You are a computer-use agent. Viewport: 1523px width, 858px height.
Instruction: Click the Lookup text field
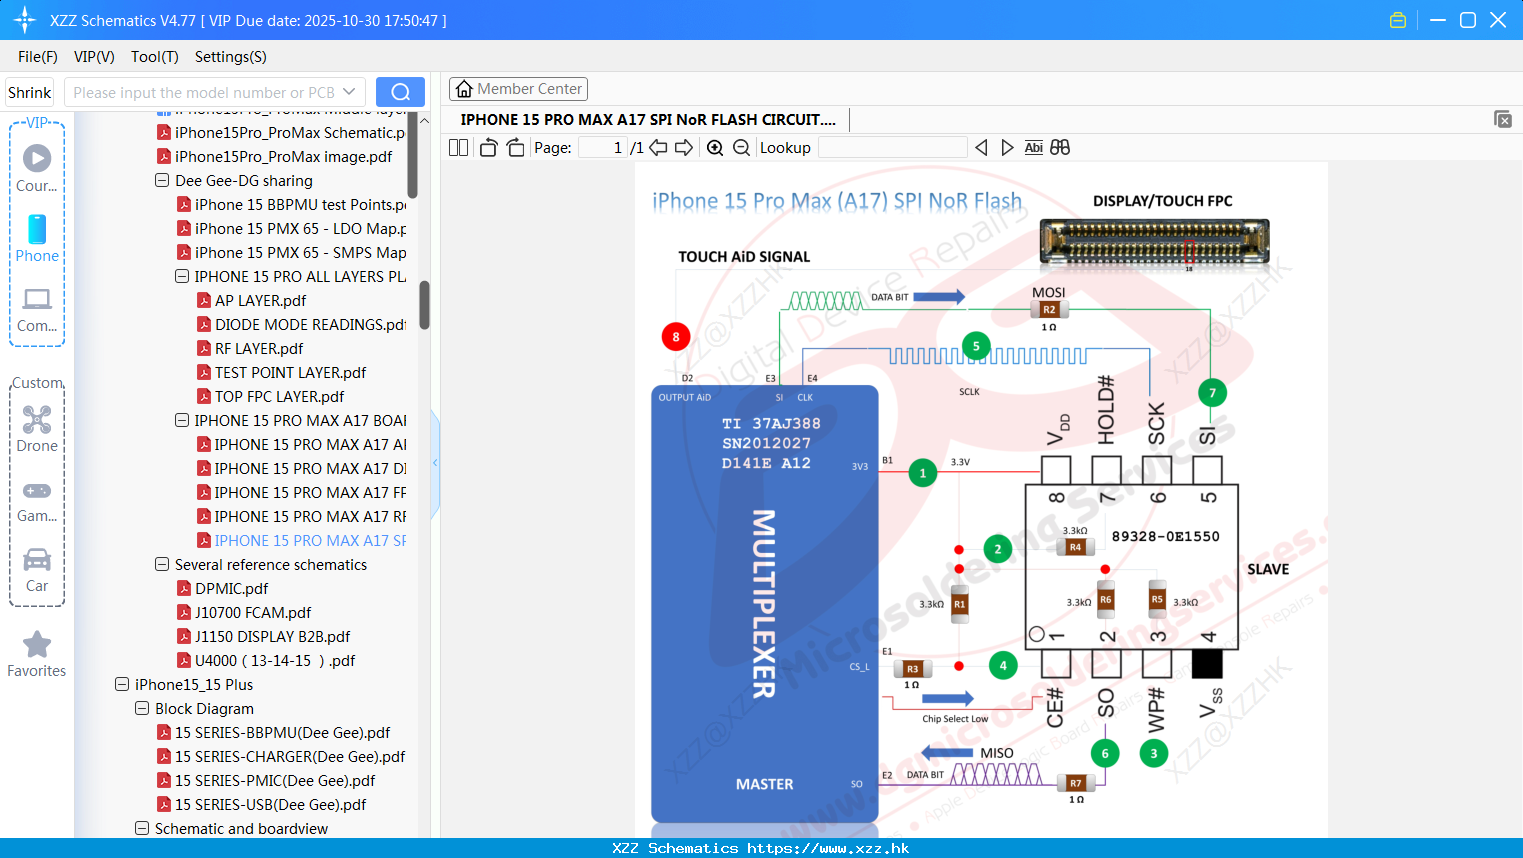[892, 148]
